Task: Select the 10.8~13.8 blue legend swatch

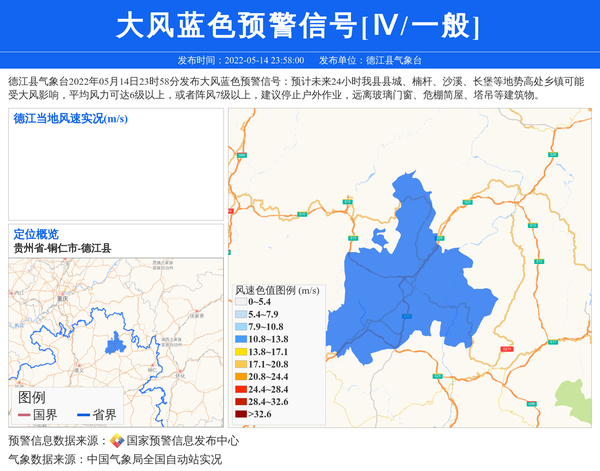Action: (240, 340)
